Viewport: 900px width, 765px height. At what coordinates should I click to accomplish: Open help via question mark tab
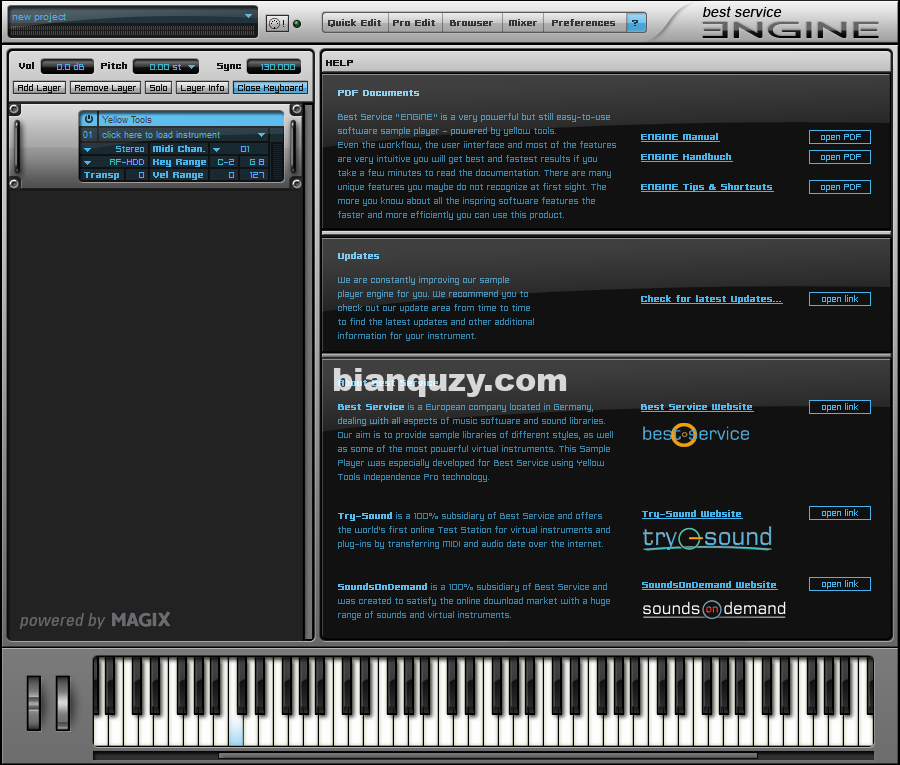(636, 22)
